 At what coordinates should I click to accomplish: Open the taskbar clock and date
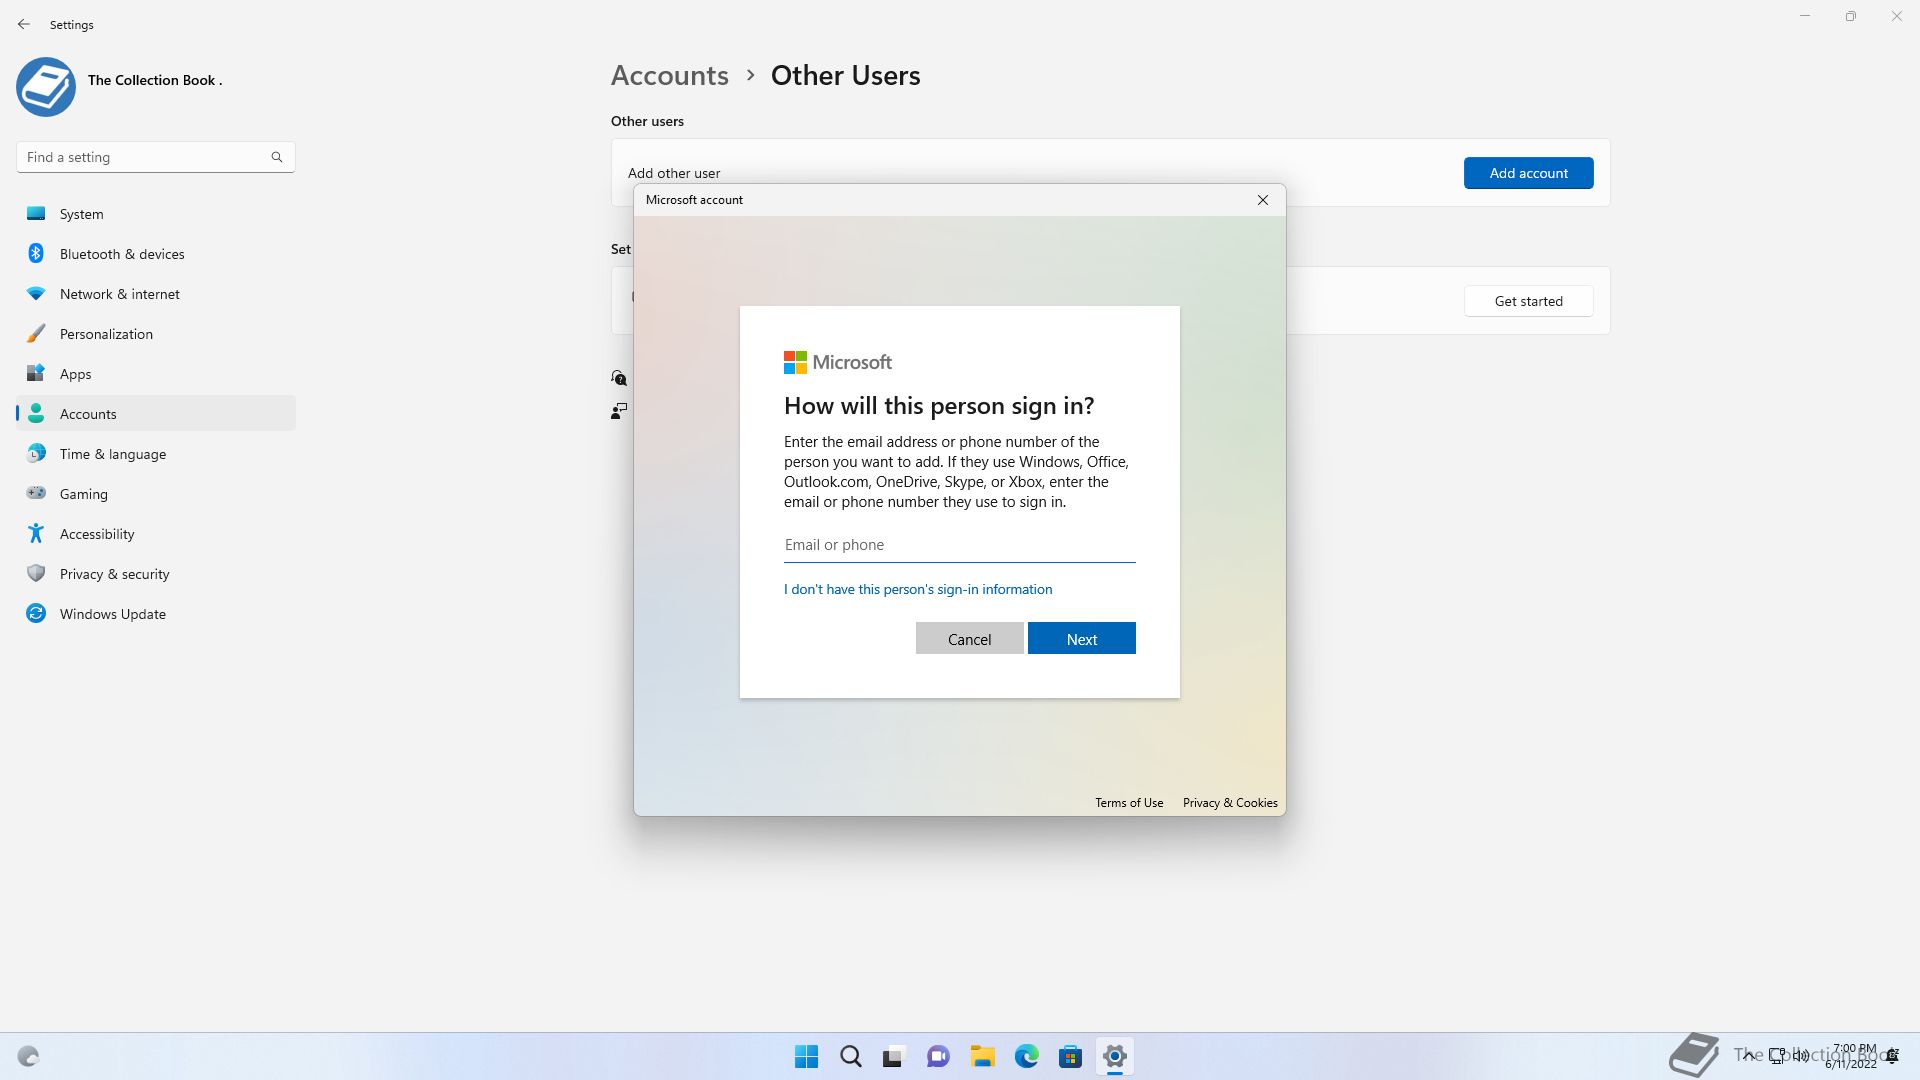click(x=1853, y=1056)
